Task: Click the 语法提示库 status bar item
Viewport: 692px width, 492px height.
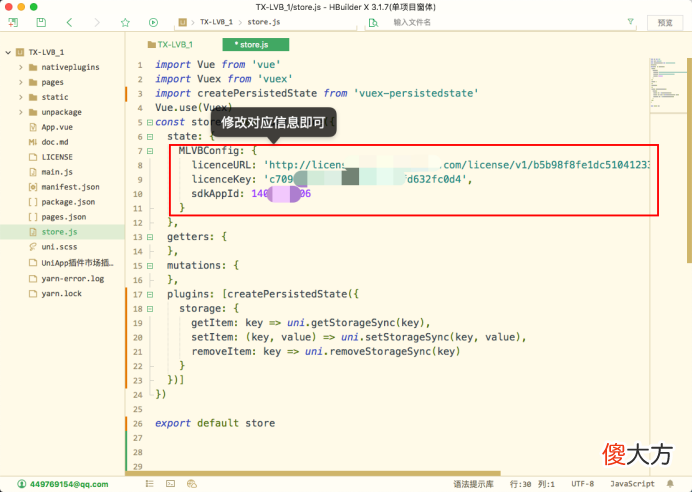Action: click(473, 484)
